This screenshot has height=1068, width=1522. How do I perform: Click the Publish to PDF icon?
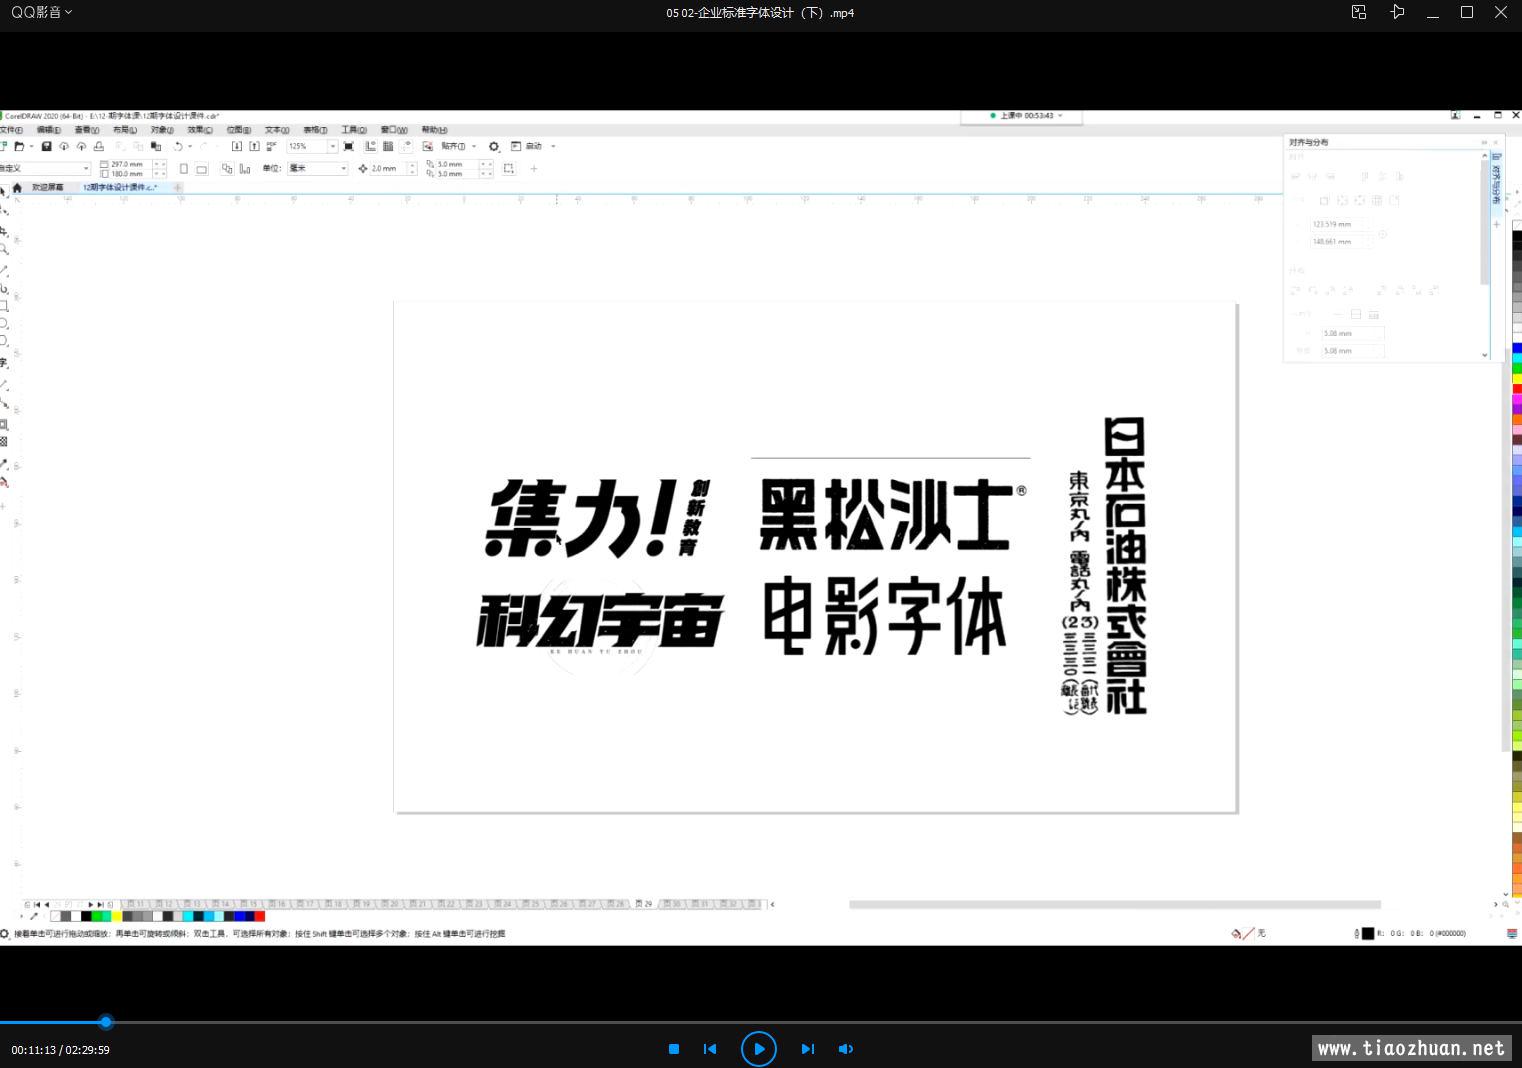[x=272, y=146]
